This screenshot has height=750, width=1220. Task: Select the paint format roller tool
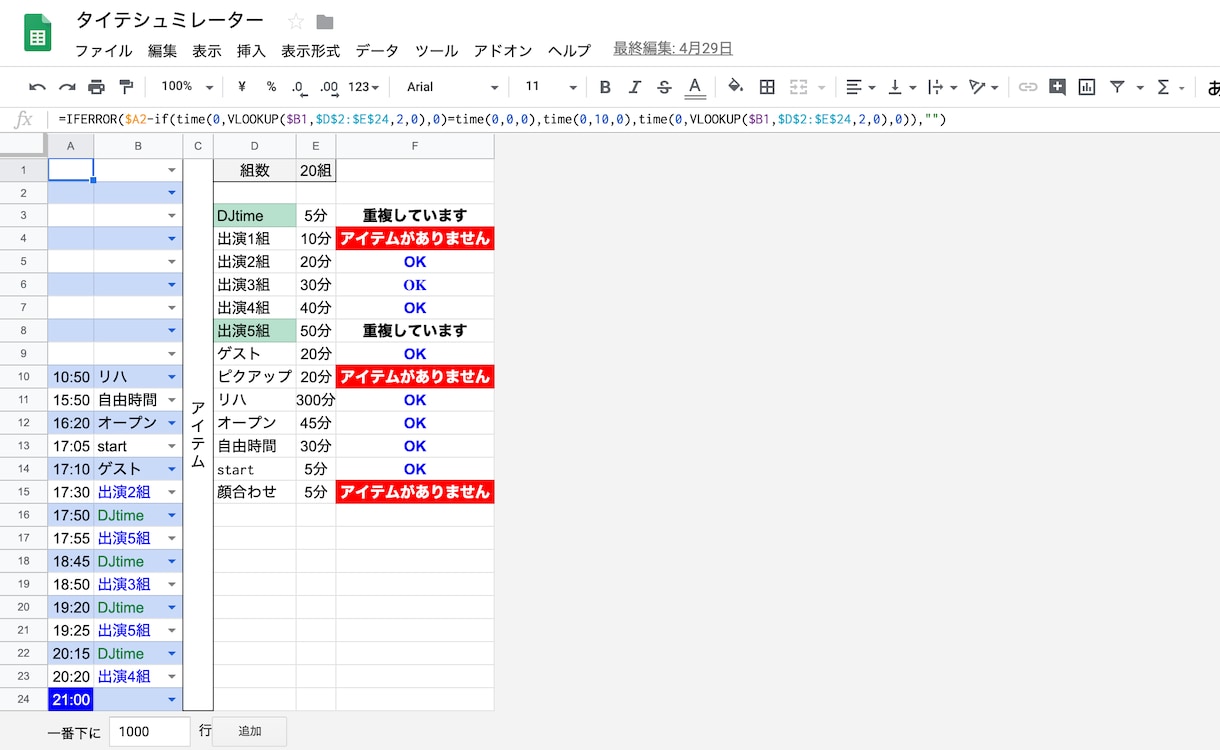pyautogui.click(x=126, y=87)
